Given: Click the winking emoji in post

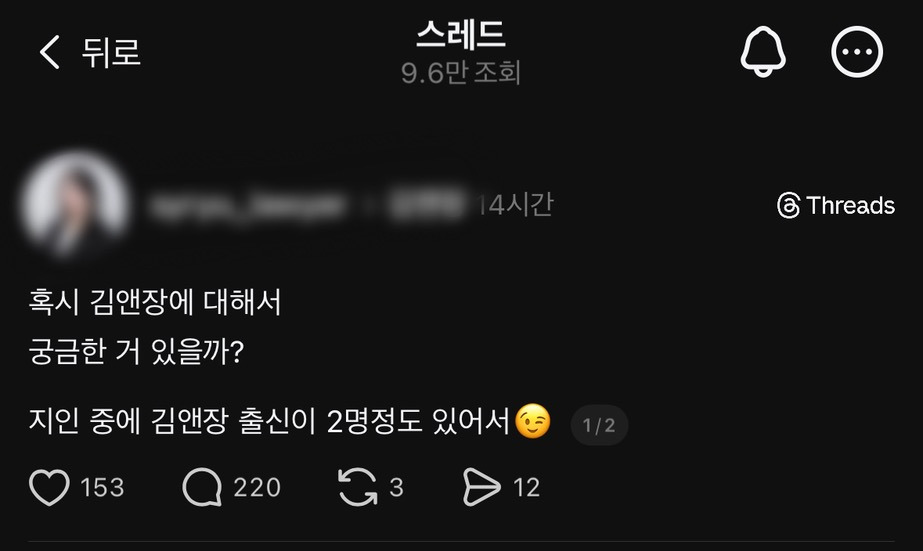Looking at the screenshot, I should tap(533, 421).
